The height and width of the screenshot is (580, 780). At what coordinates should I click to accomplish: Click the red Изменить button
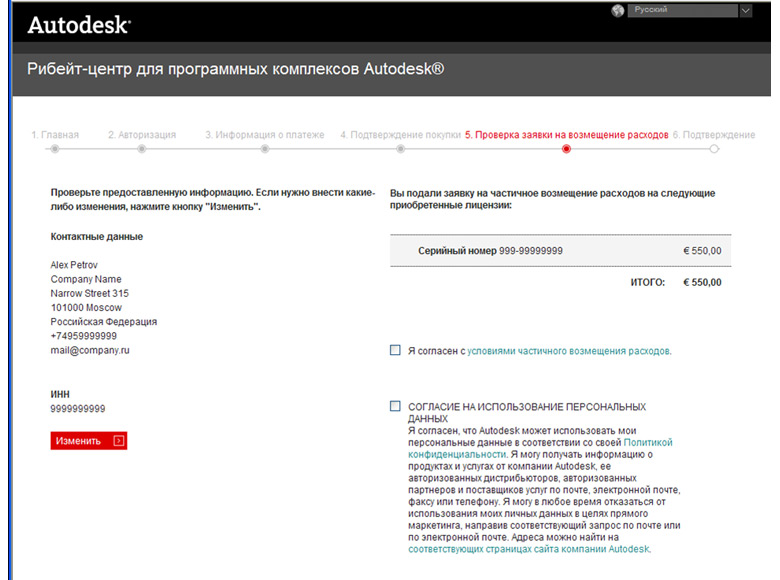[x=89, y=441]
